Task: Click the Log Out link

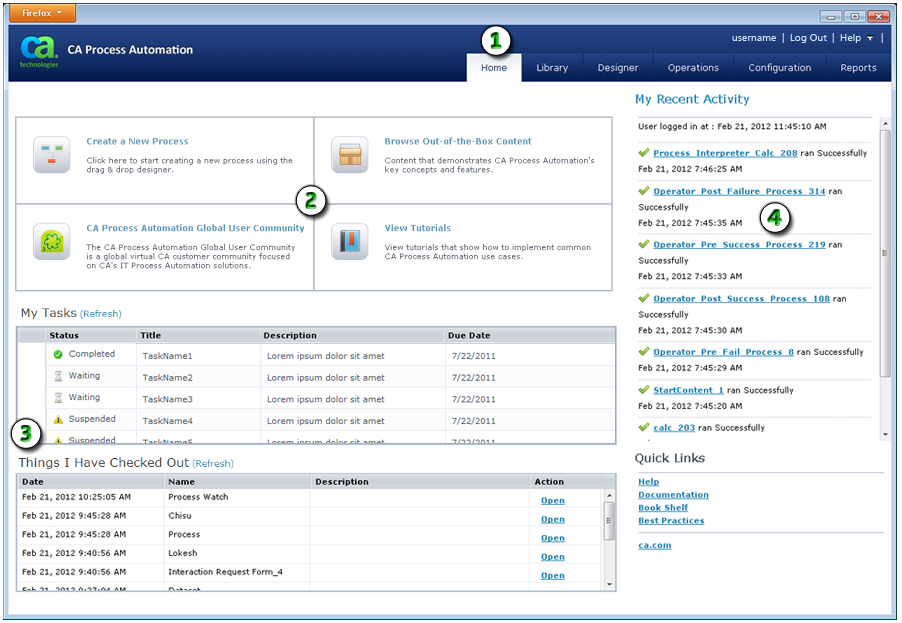Action: pos(809,38)
